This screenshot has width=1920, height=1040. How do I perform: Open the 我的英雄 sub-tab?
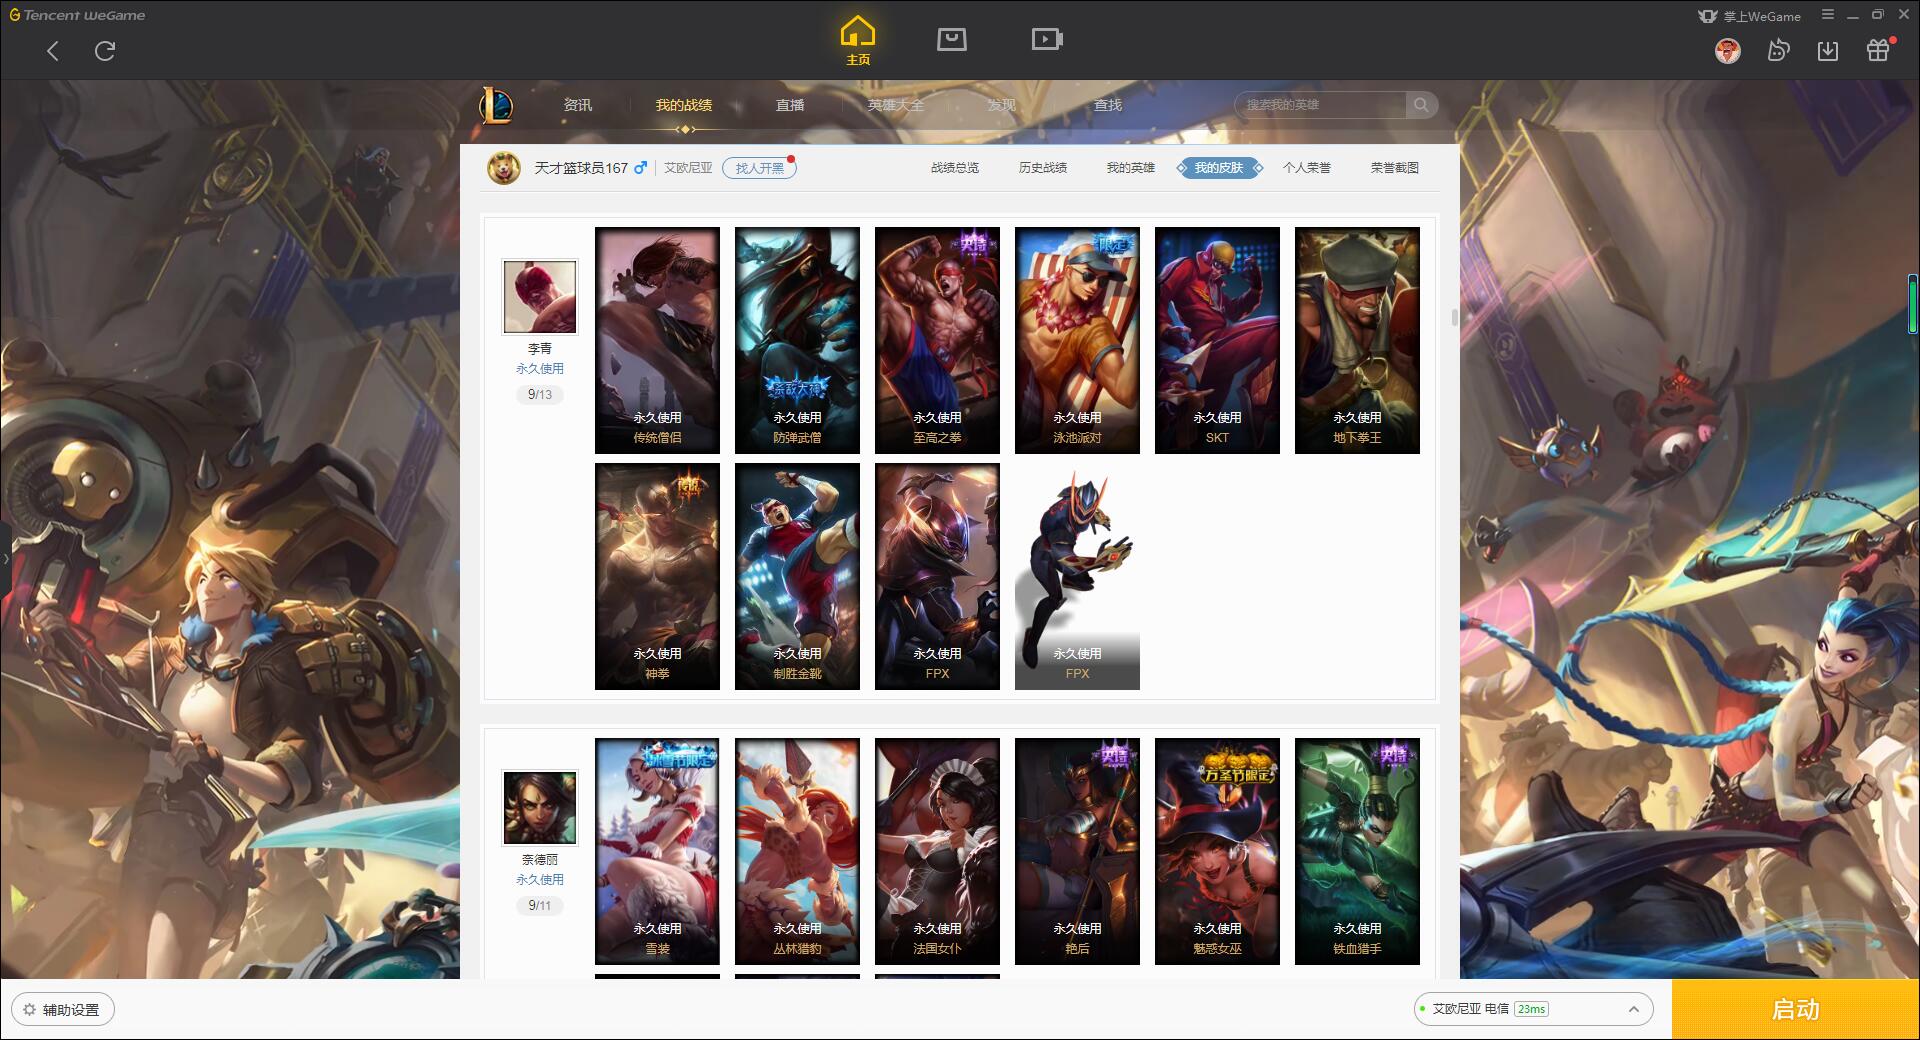[1131, 168]
